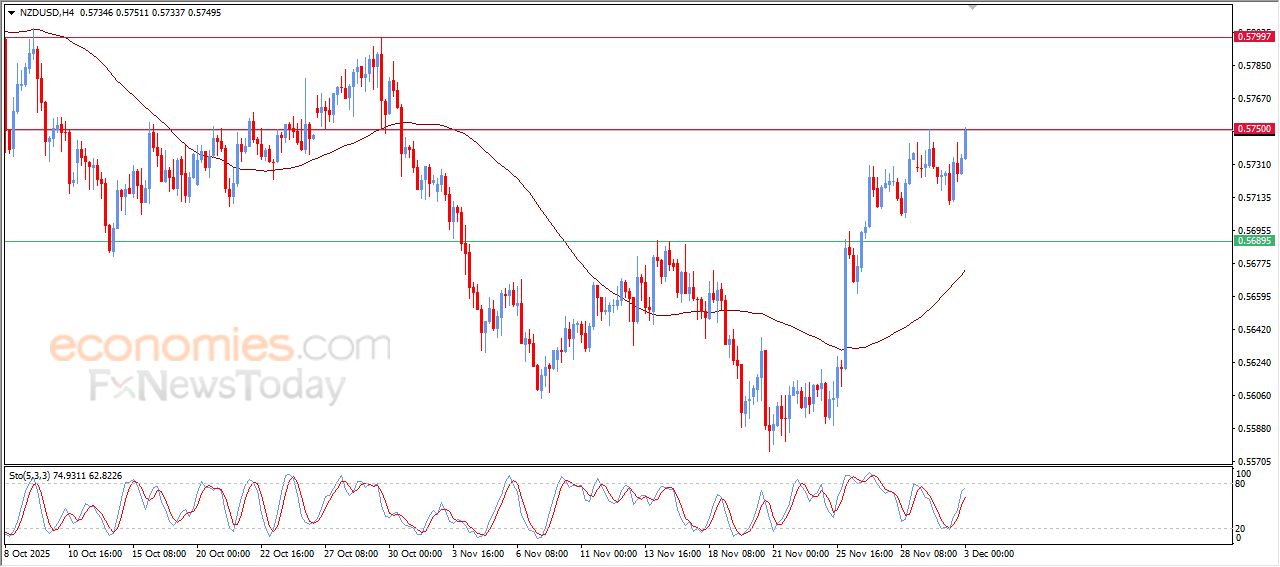Click the FxNewsToday watermark logo
Screen dimensions: 1280x567
pyautogui.click(x=217, y=386)
